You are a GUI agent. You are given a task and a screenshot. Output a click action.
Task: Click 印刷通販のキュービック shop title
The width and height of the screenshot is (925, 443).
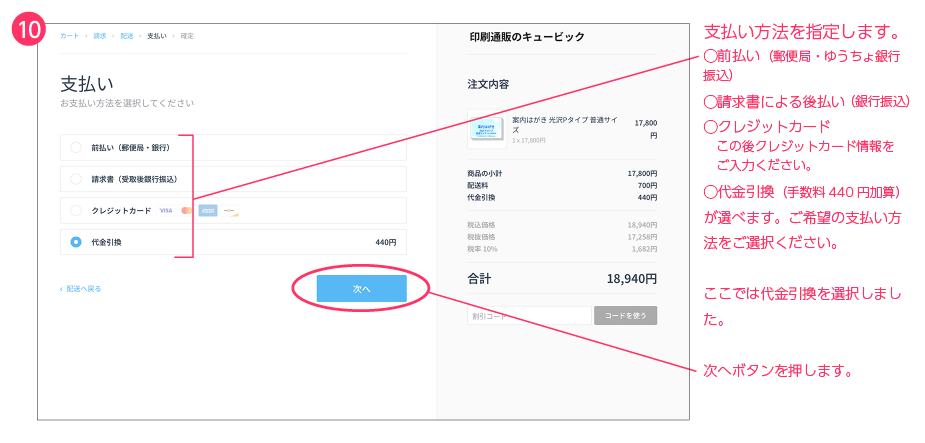pyautogui.click(x=526, y=37)
